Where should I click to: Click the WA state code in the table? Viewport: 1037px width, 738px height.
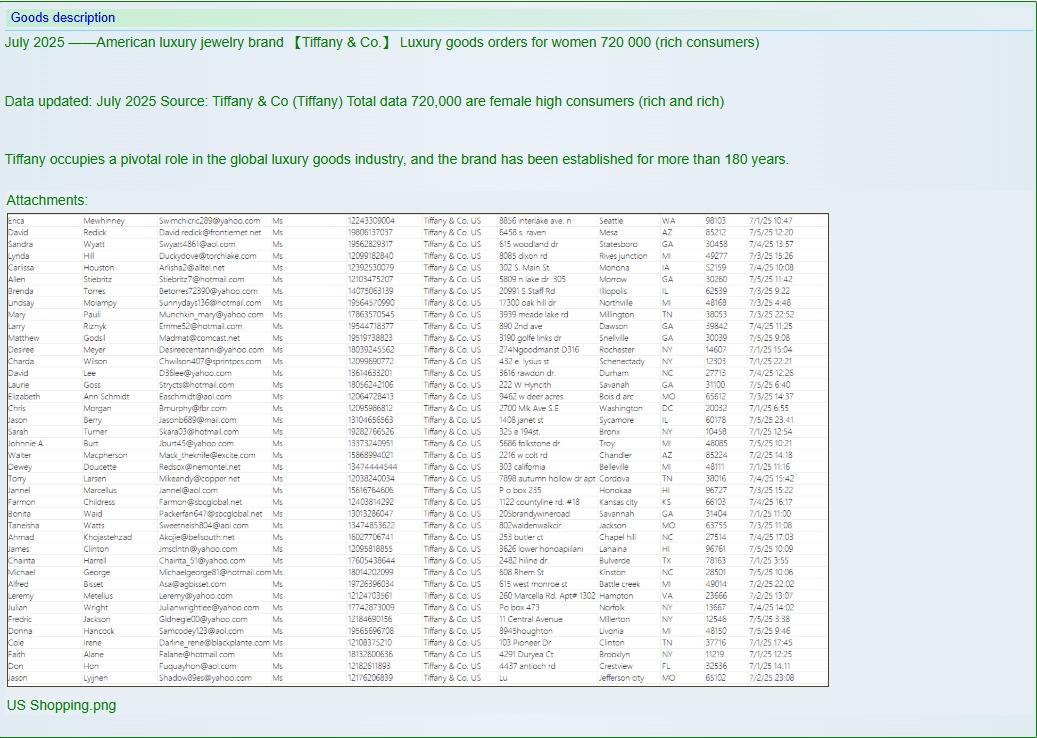pos(667,220)
